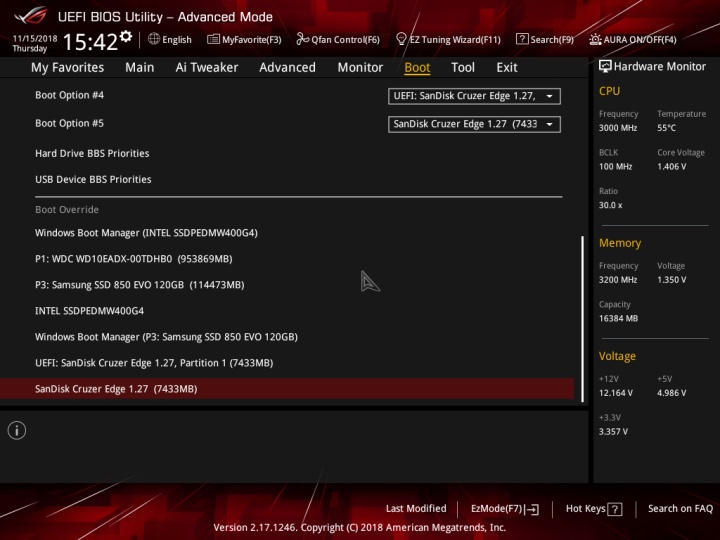
Task: Start EZ Tuning Wizard(F11)
Action: [455, 39]
